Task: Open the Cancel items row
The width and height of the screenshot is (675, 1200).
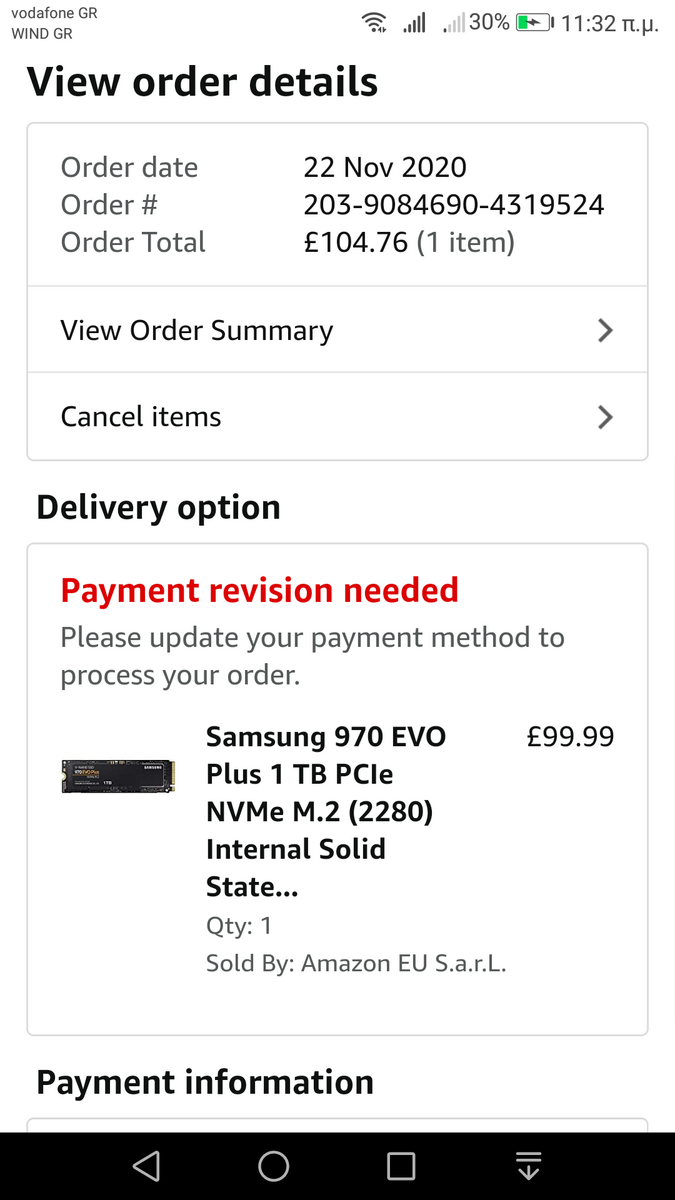Action: click(x=141, y=417)
